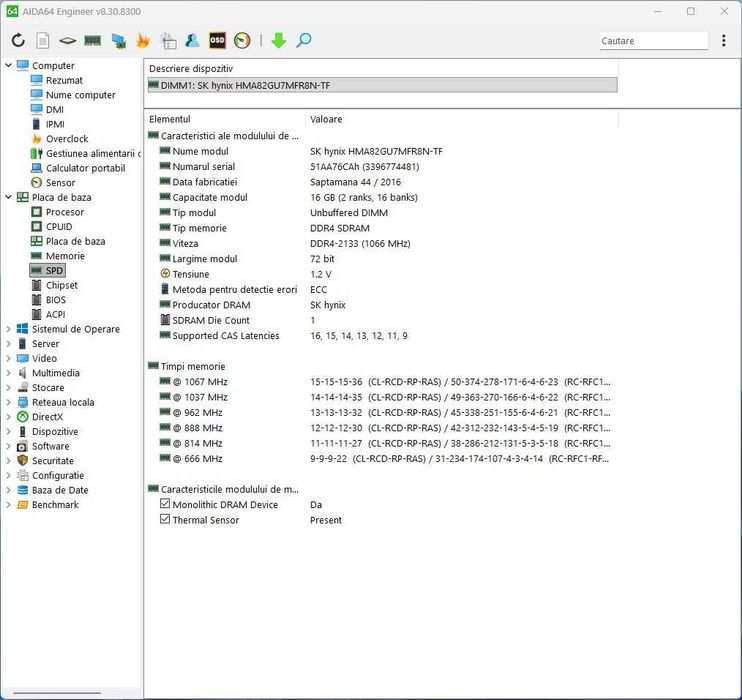Expand the Video tree node
Viewport: 742px width, 700px height.
click(x=9, y=358)
